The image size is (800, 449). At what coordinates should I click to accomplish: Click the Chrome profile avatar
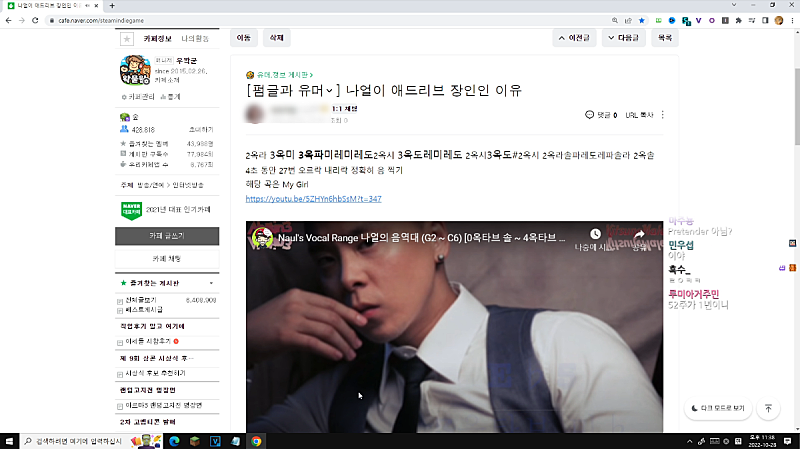point(779,20)
